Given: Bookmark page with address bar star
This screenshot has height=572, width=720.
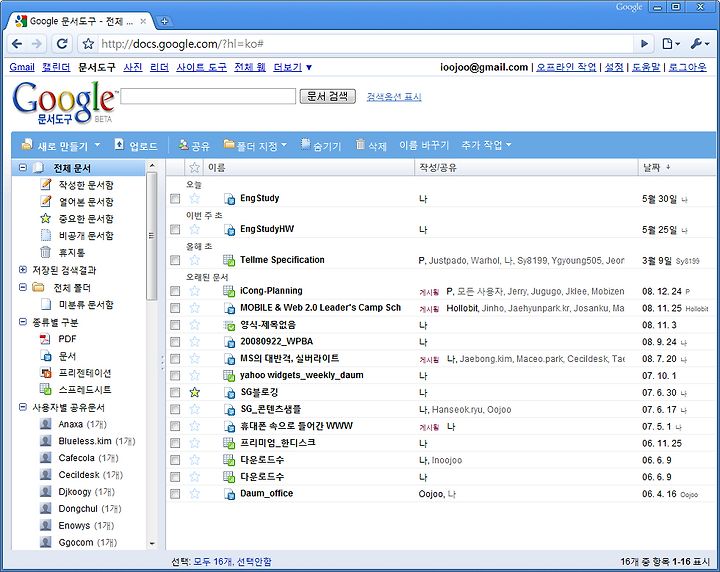Looking at the screenshot, I should point(88,44).
